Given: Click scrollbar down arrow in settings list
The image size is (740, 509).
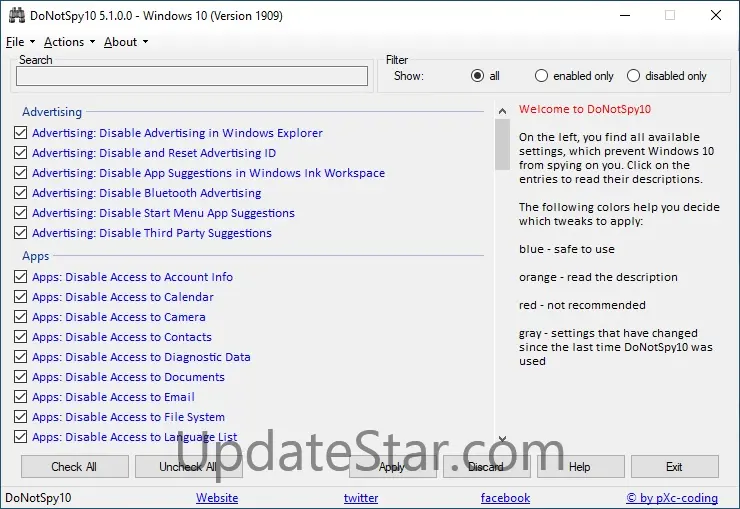Looking at the screenshot, I should pos(503,439).
